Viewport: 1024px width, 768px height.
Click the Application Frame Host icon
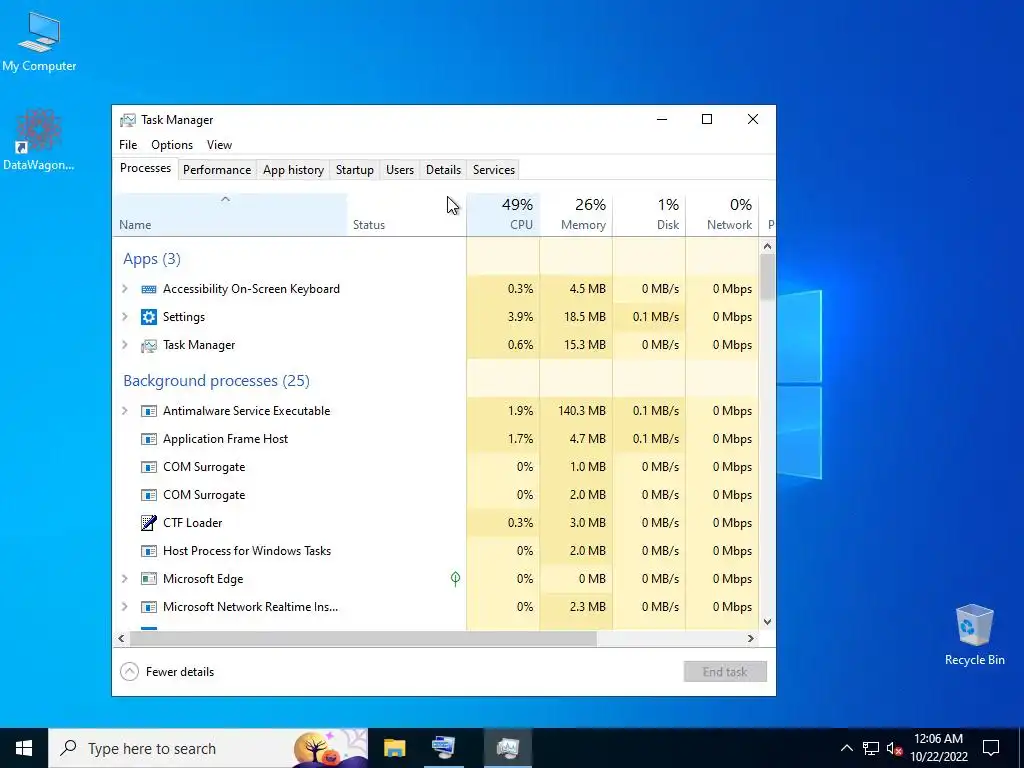click(149, 440)
